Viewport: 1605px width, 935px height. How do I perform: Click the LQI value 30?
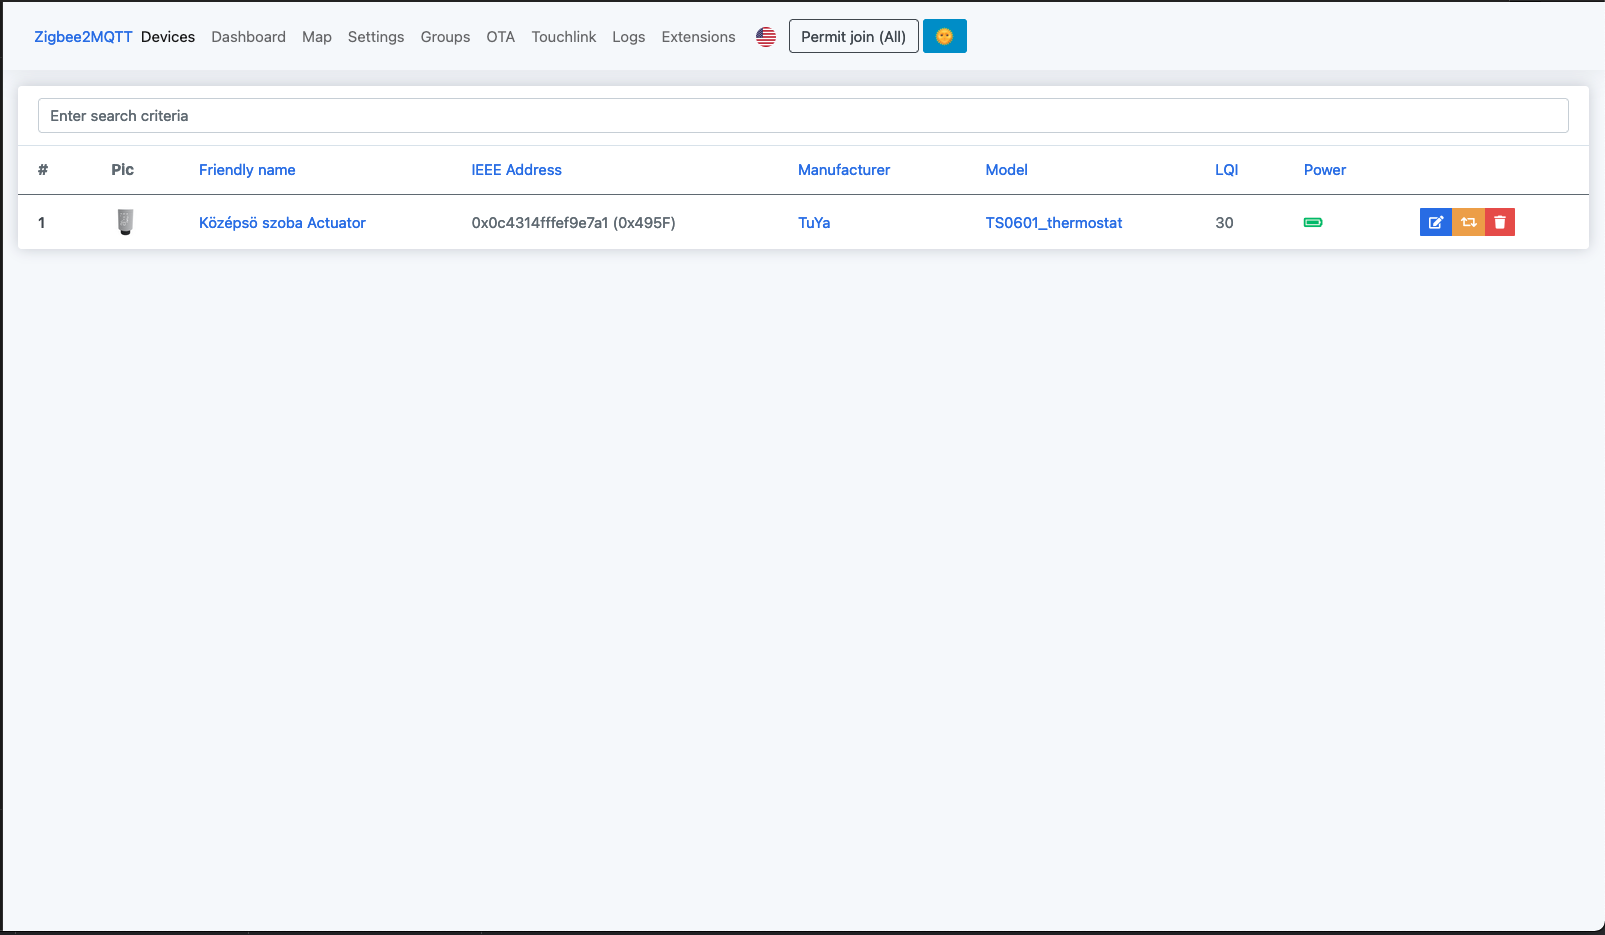tap(1224, 223)
